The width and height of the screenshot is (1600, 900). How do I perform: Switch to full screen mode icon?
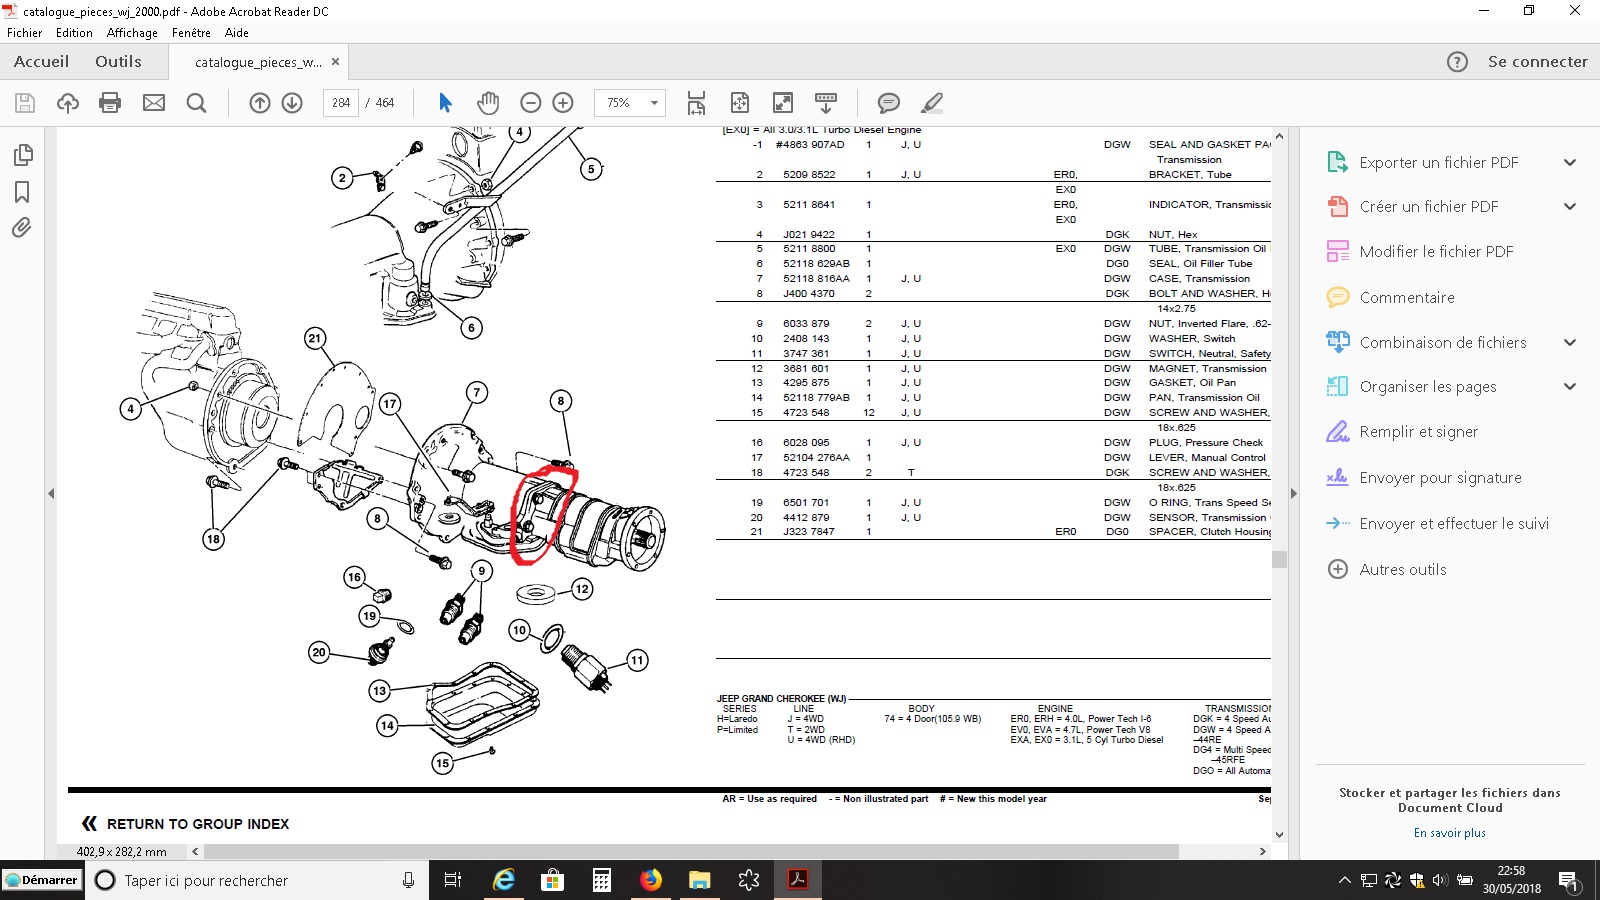783,102
